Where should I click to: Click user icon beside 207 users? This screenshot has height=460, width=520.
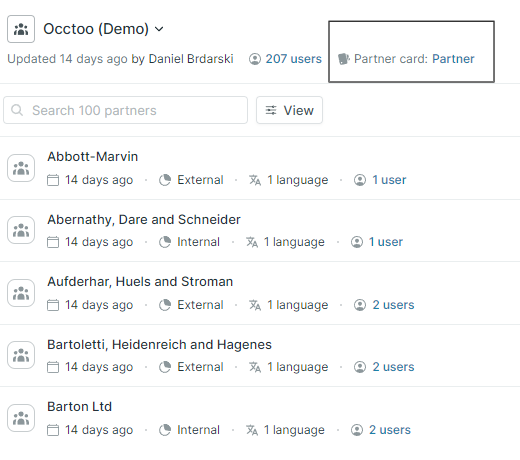tap(255, 59)
